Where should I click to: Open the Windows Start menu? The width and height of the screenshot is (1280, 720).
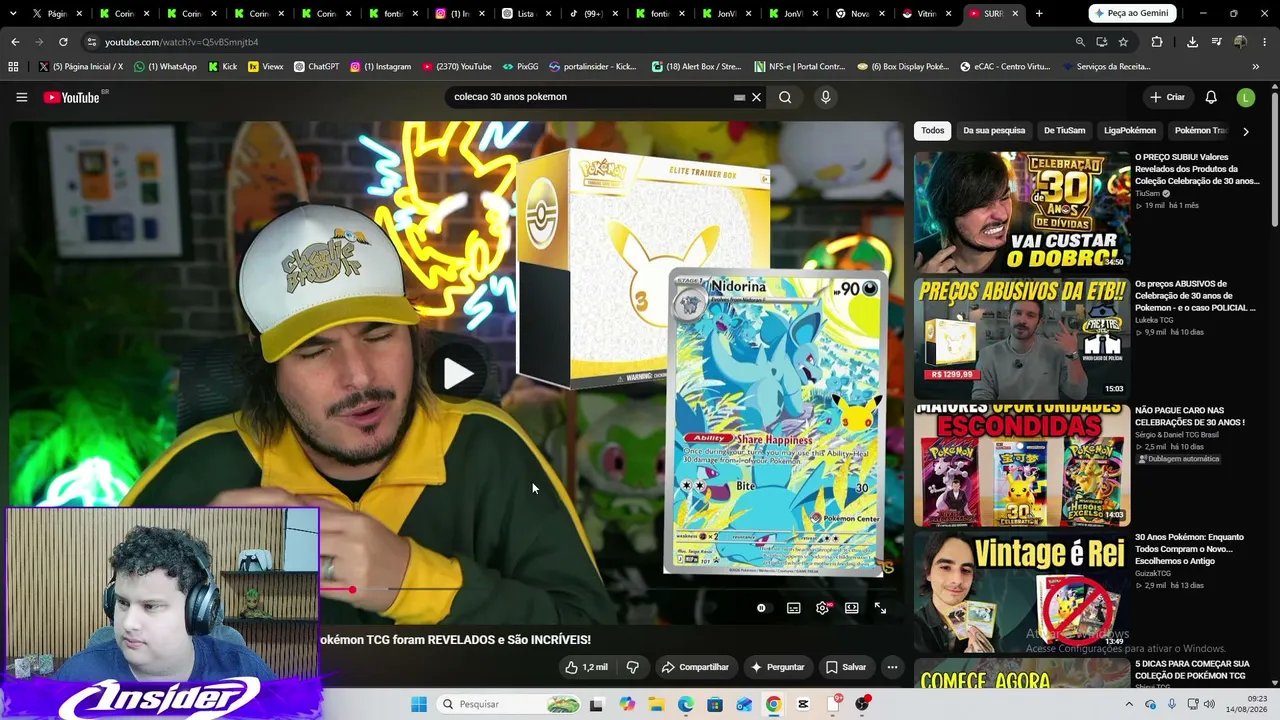[x=419, y=704]
